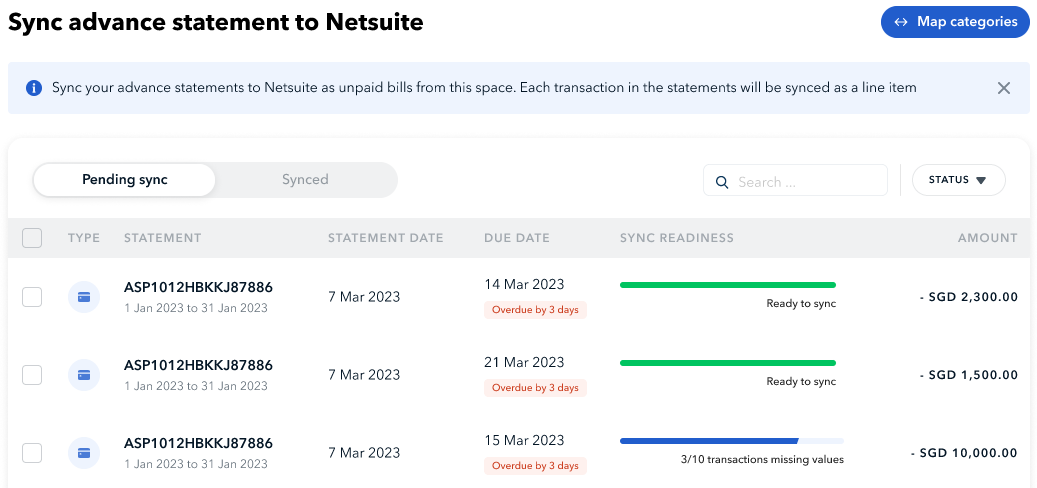Viewport: 1037px width, 488px height.
Task: Click card icon in SGD 10,000.00 row
Action: (84, 453)
